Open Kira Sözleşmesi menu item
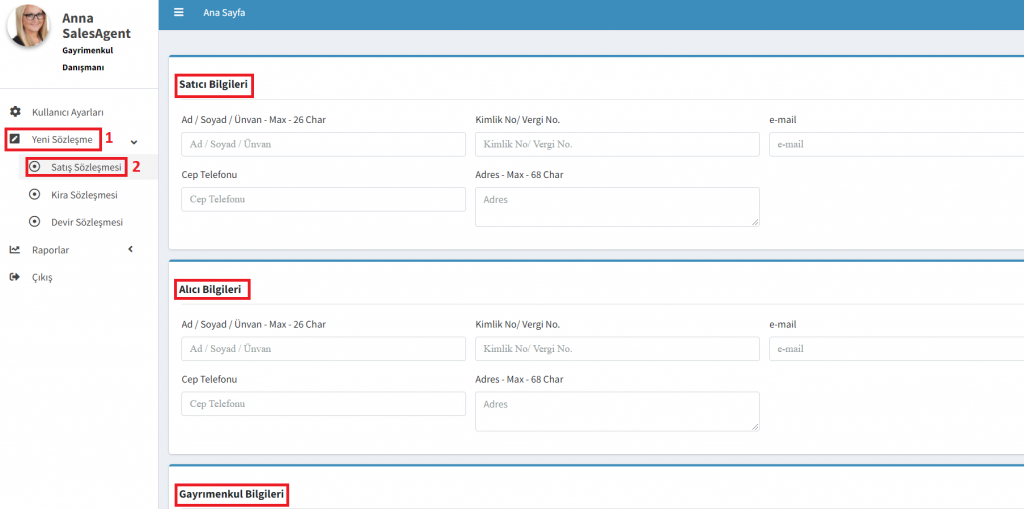 84,195
